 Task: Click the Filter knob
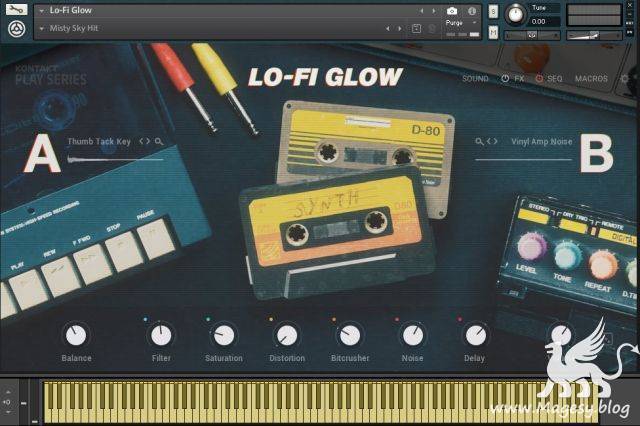point(161,335)
